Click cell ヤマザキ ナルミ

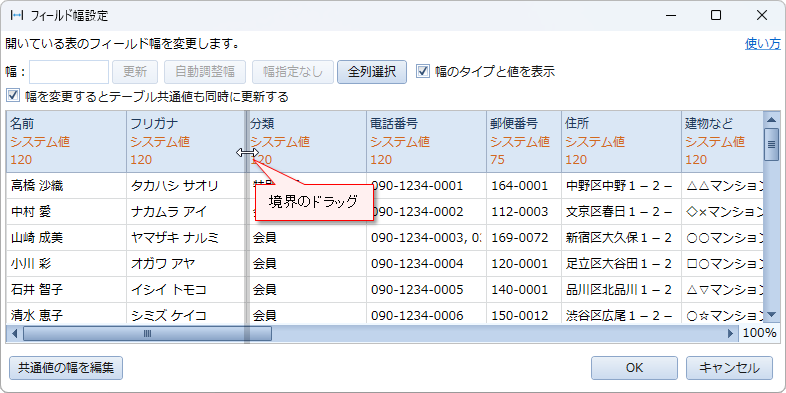point(185,238)
